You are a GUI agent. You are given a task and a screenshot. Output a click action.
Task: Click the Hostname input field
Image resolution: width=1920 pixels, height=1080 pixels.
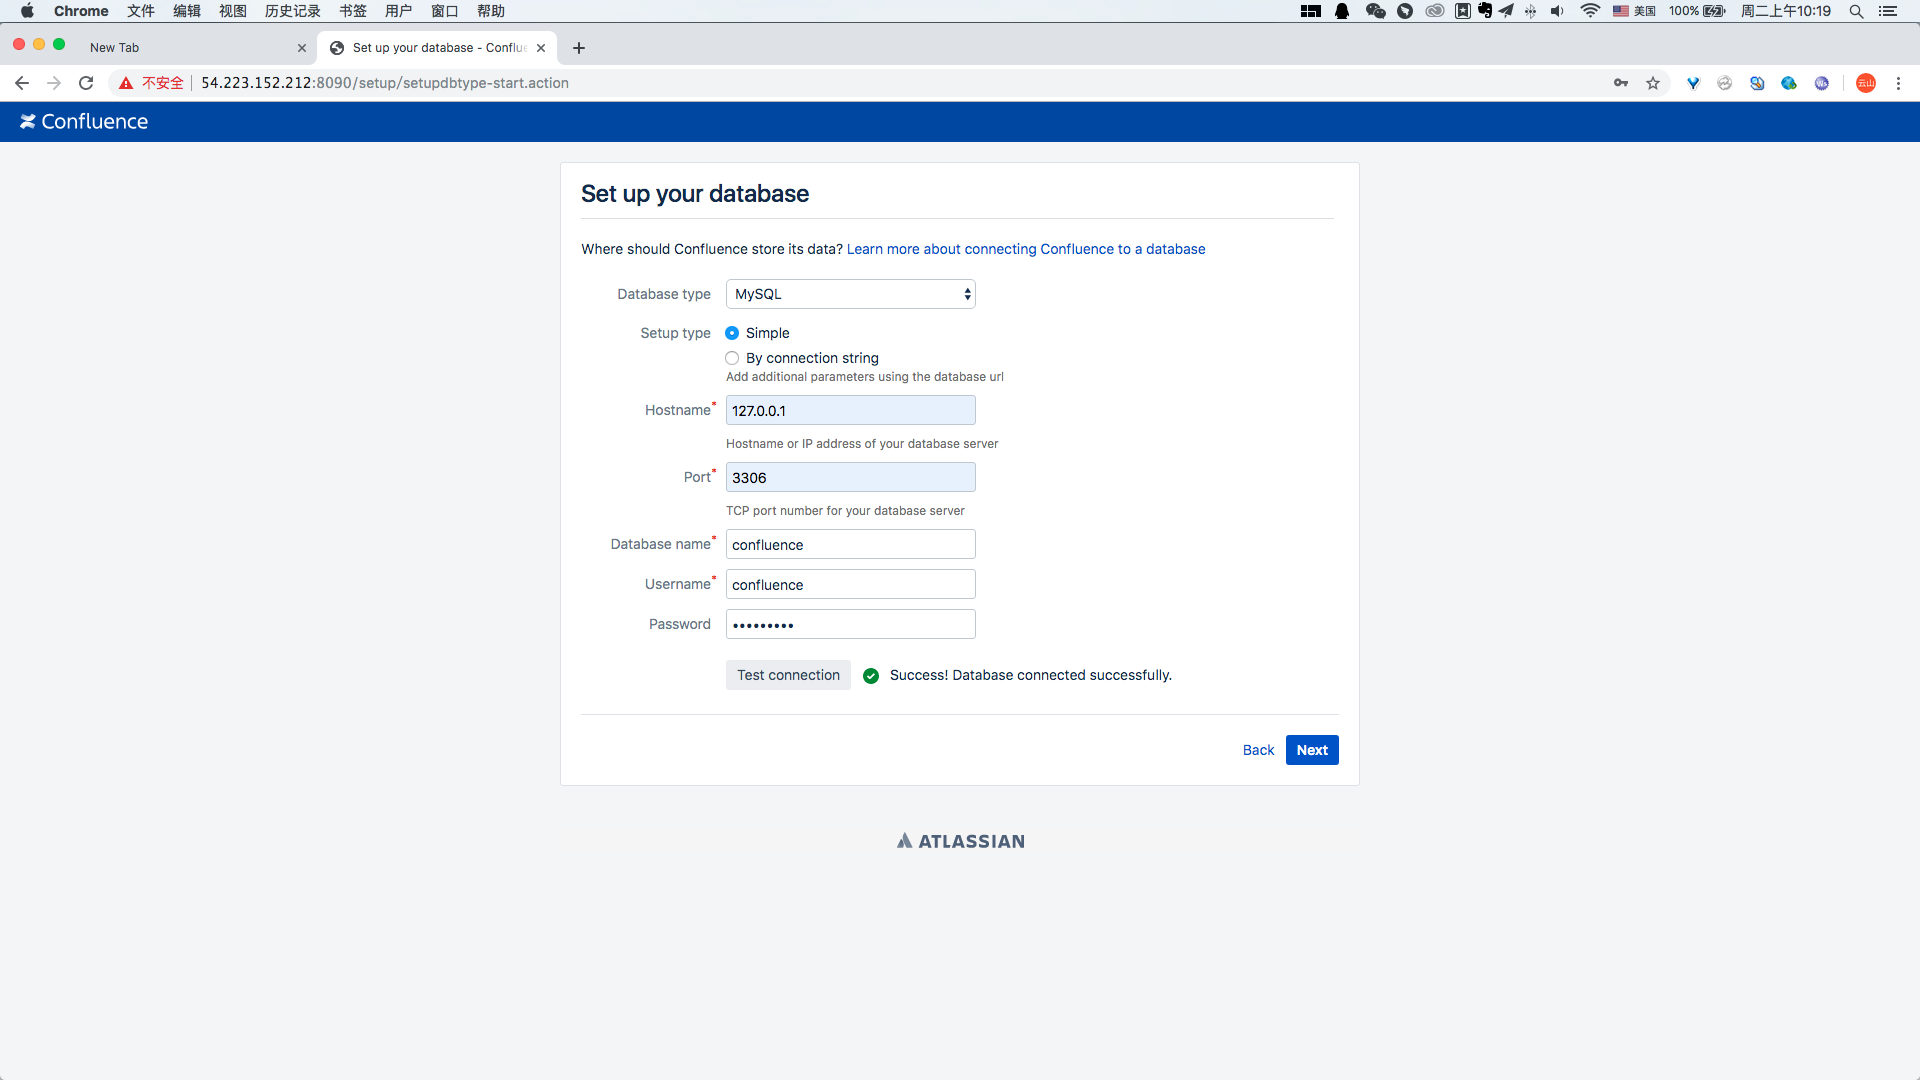[851, 410]
